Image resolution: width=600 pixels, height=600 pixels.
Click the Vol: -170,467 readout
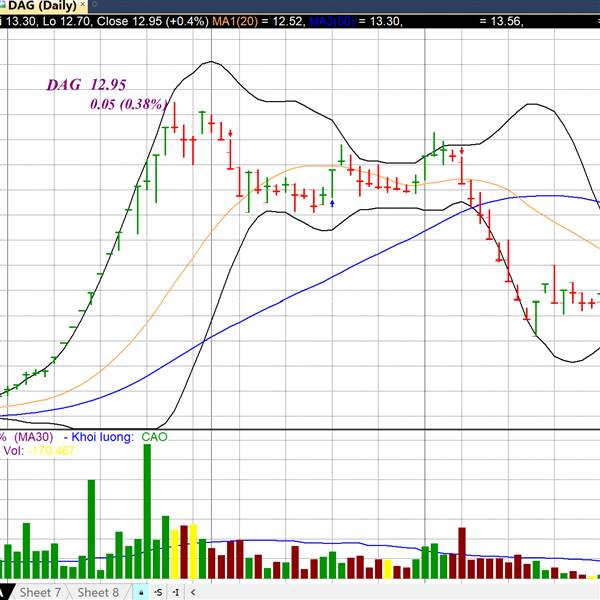[39, 450]
